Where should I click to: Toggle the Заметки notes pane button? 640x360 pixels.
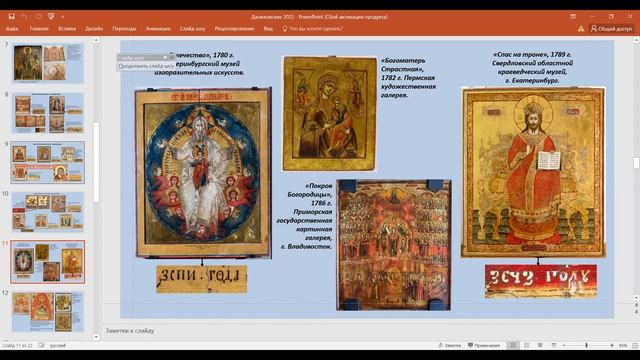[x=450, y=345]
